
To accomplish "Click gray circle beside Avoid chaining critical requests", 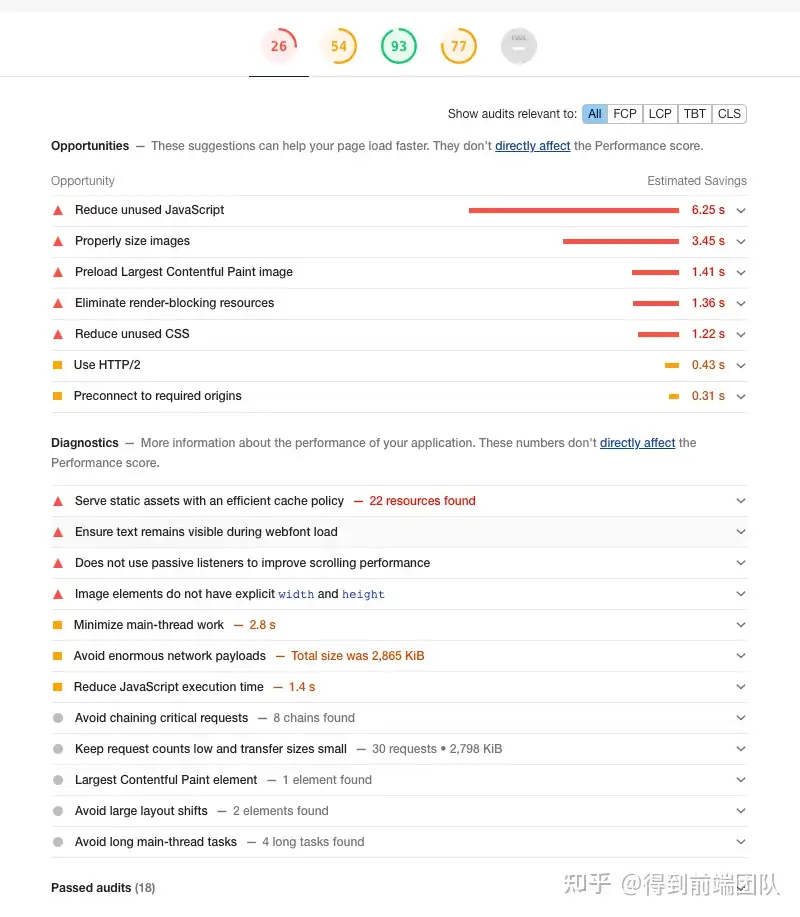I will point(58,718).
